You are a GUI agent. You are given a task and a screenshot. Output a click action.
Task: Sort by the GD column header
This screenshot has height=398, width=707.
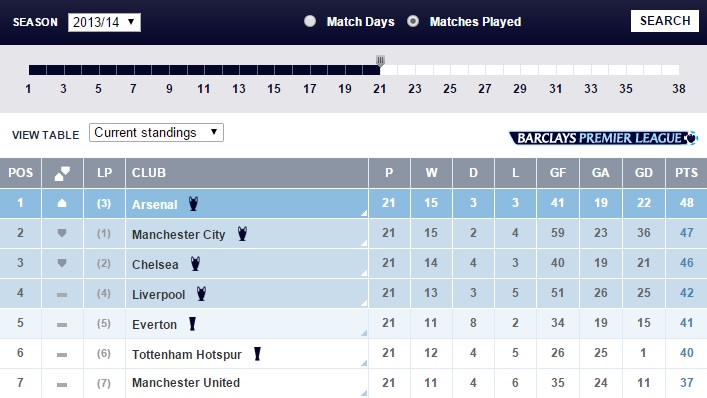[x=643, y=173]
